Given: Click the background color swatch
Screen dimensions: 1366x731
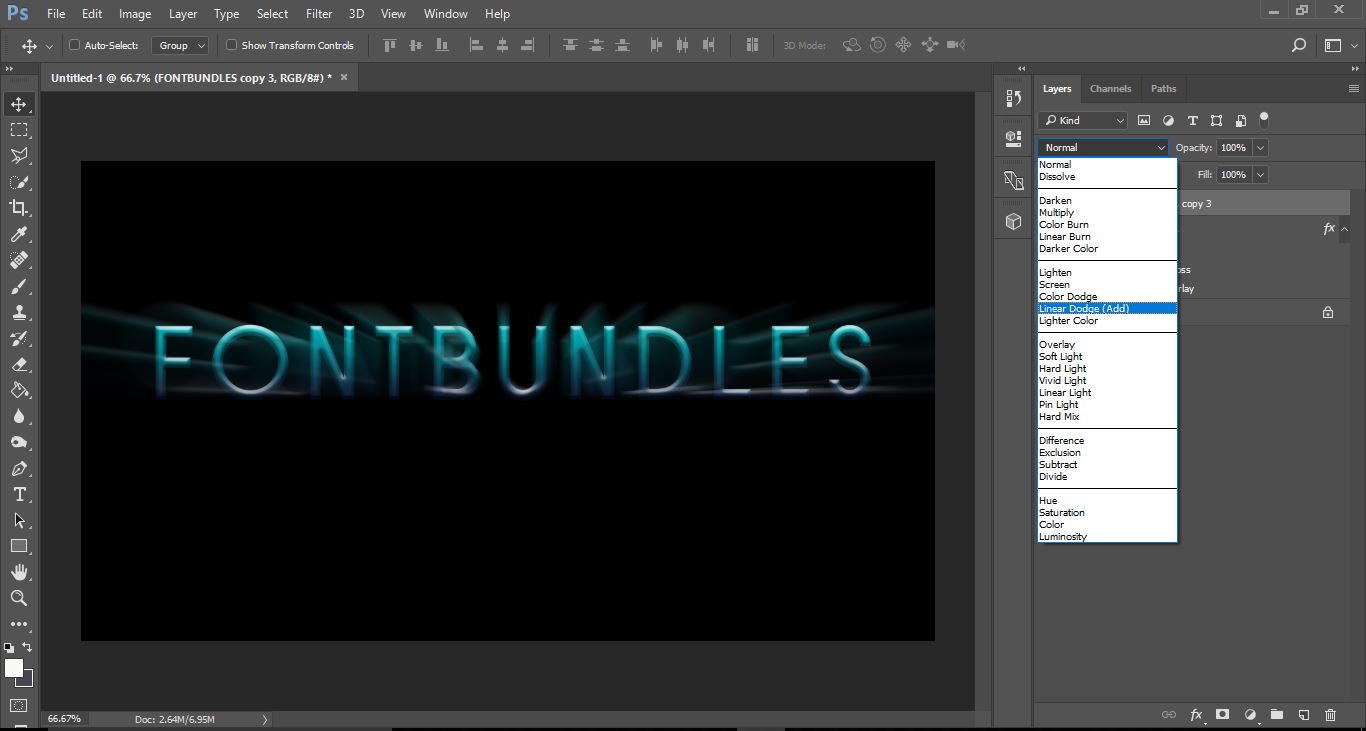Looking at the screenshot, I should point(26,679).
